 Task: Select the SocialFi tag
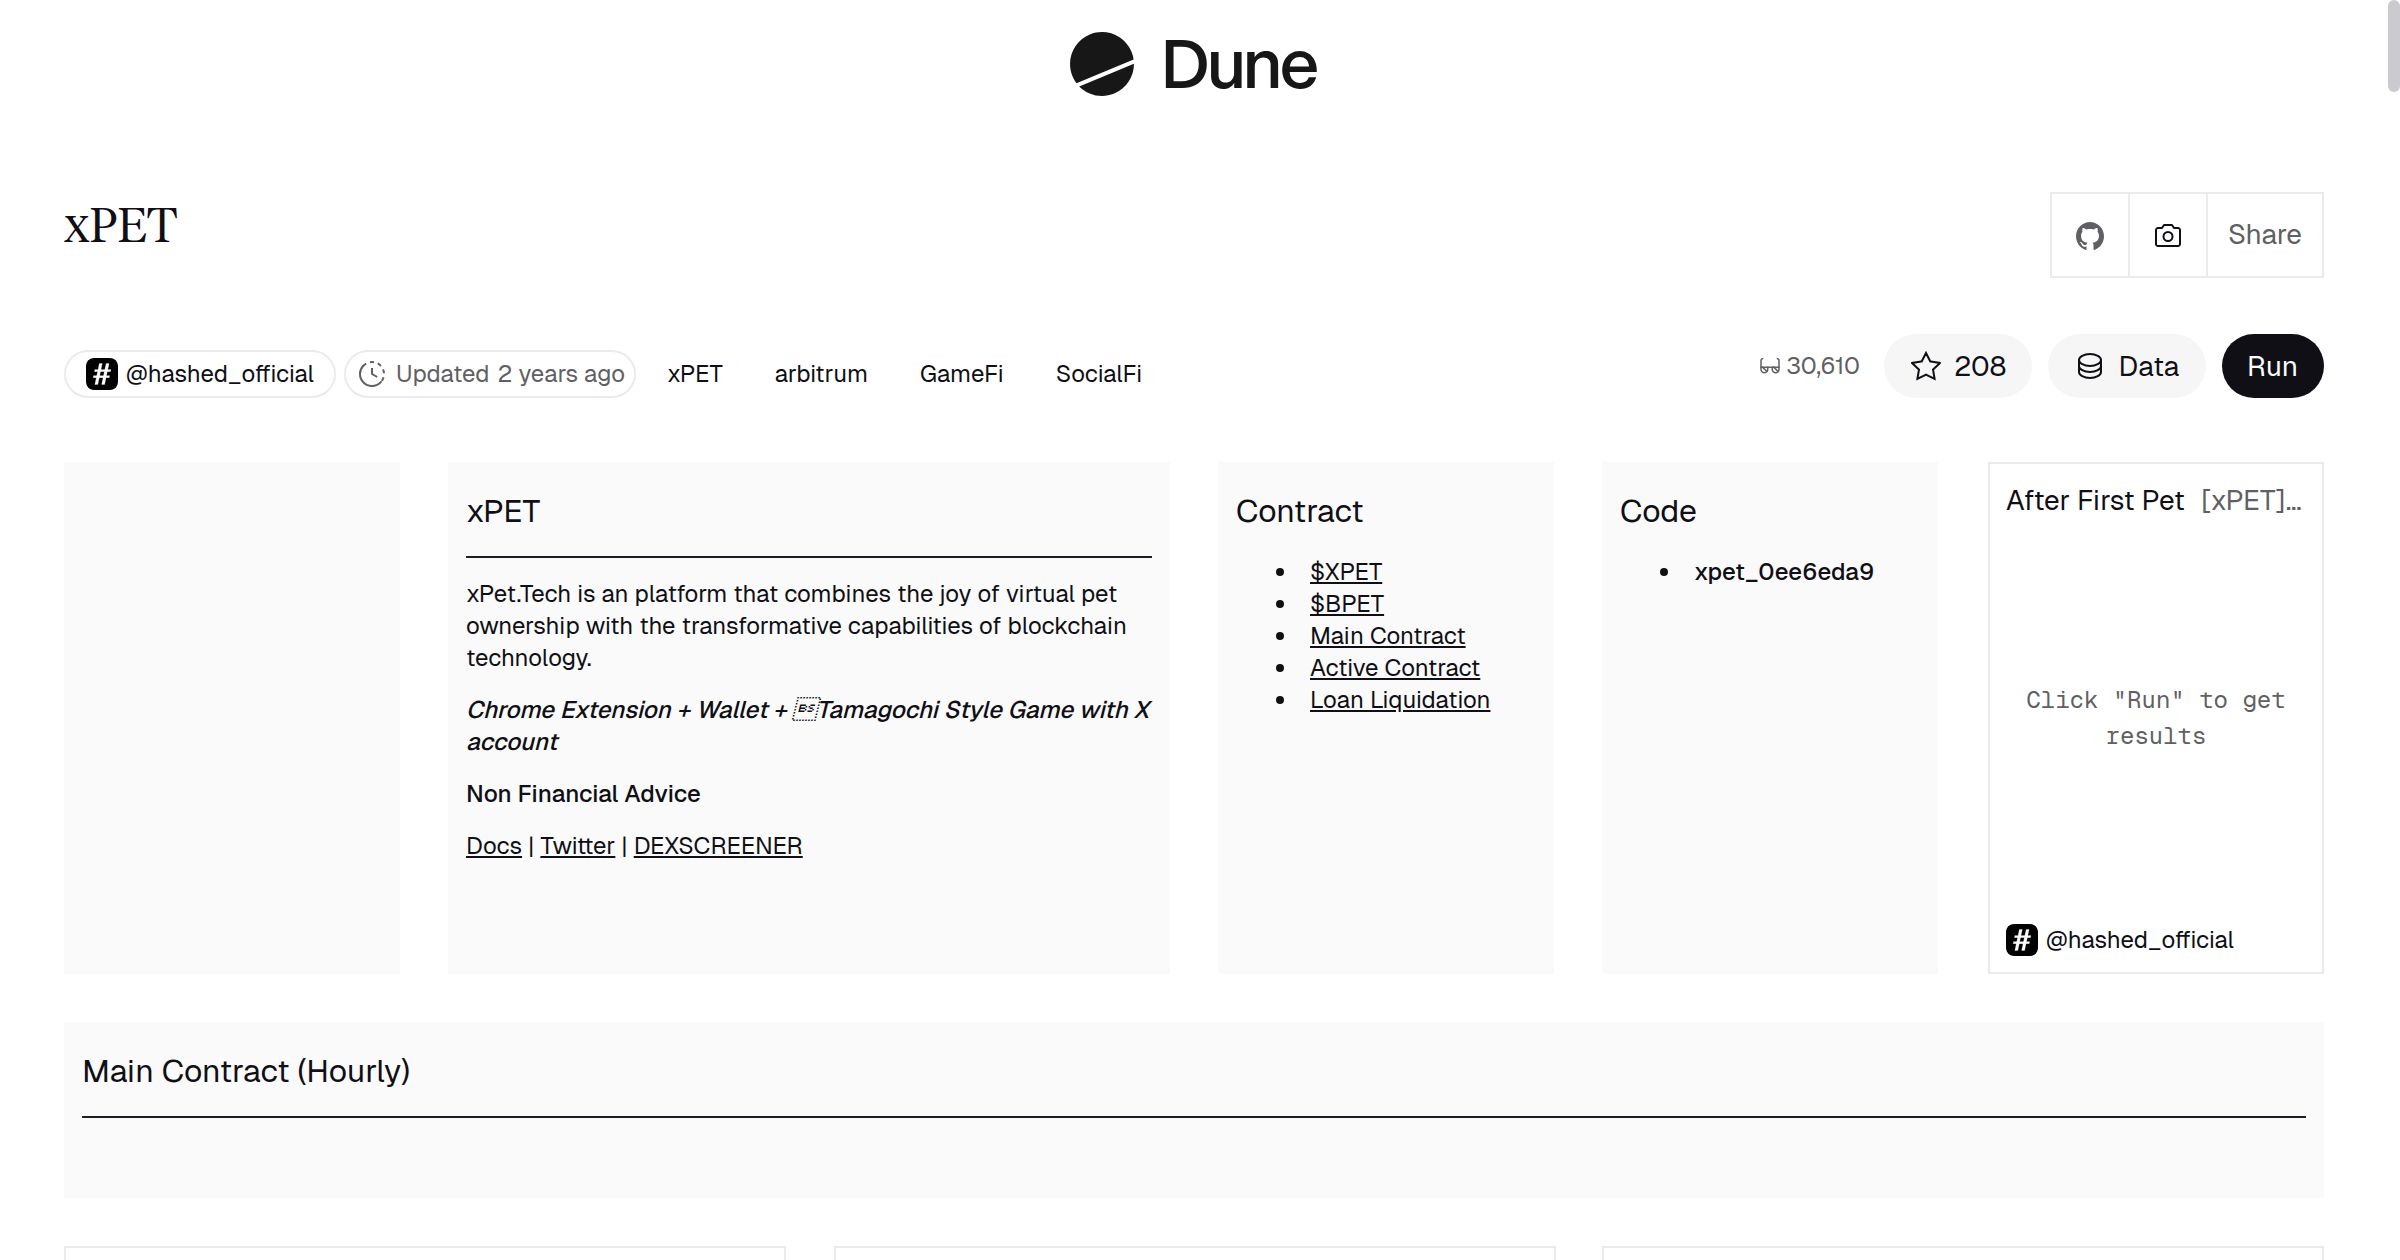[1098, 374]
